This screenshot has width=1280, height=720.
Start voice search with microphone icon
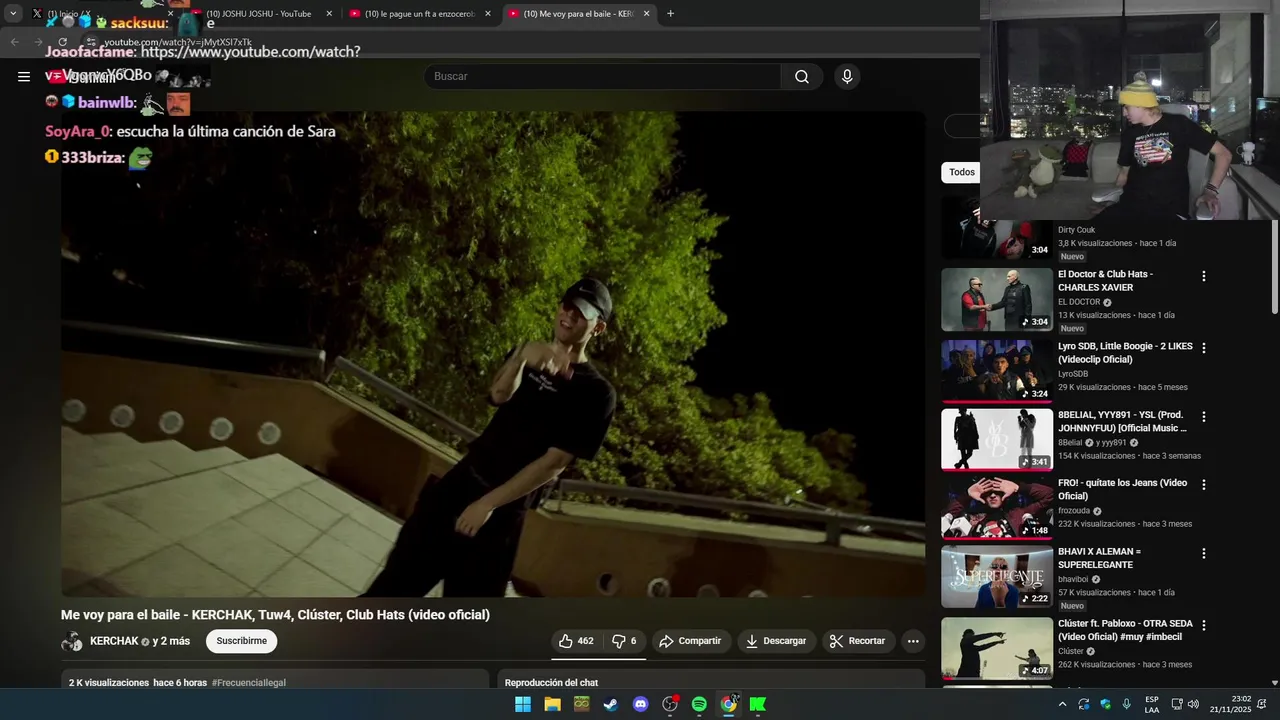[847, 77]
